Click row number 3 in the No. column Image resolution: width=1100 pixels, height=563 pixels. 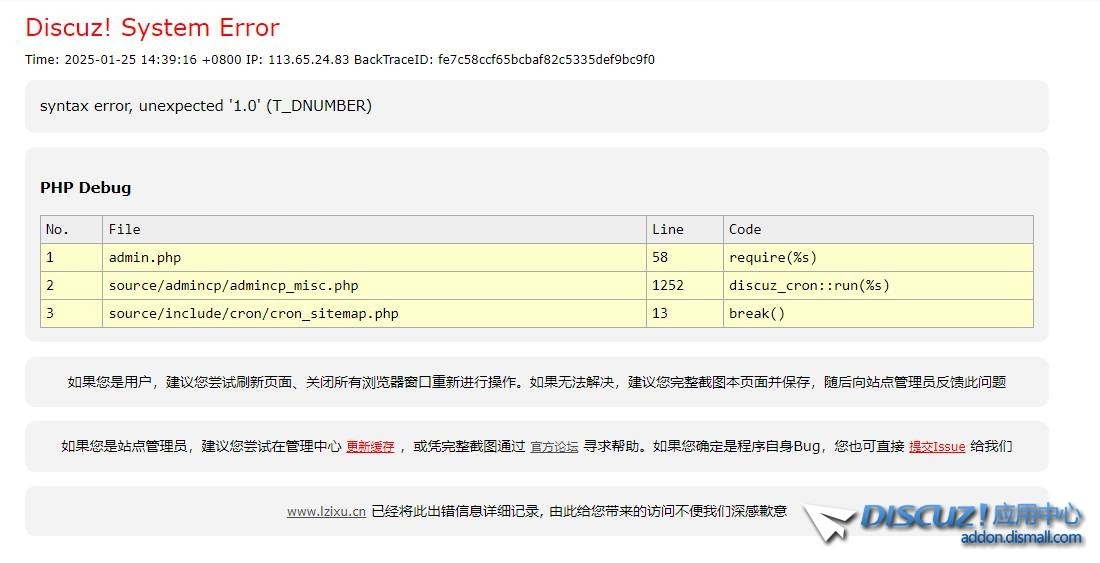[x=71, y=313]
